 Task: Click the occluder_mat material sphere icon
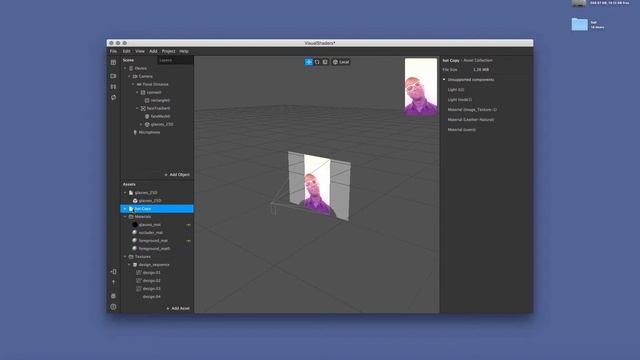(135, 233)
